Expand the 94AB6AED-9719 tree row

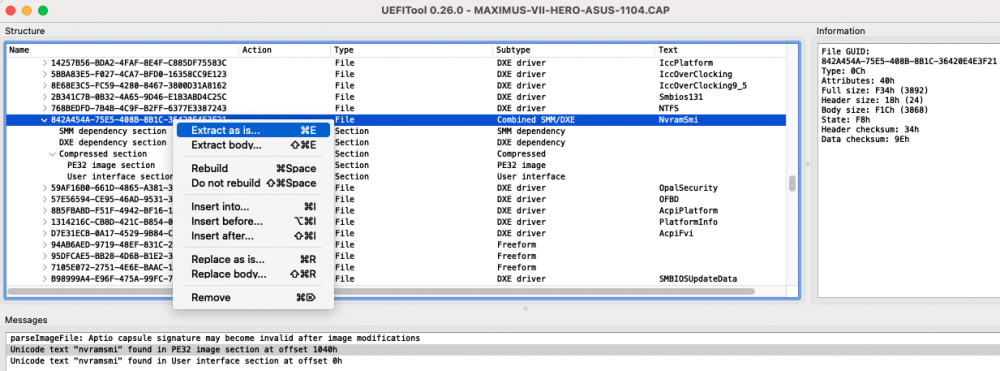[45, 245]
